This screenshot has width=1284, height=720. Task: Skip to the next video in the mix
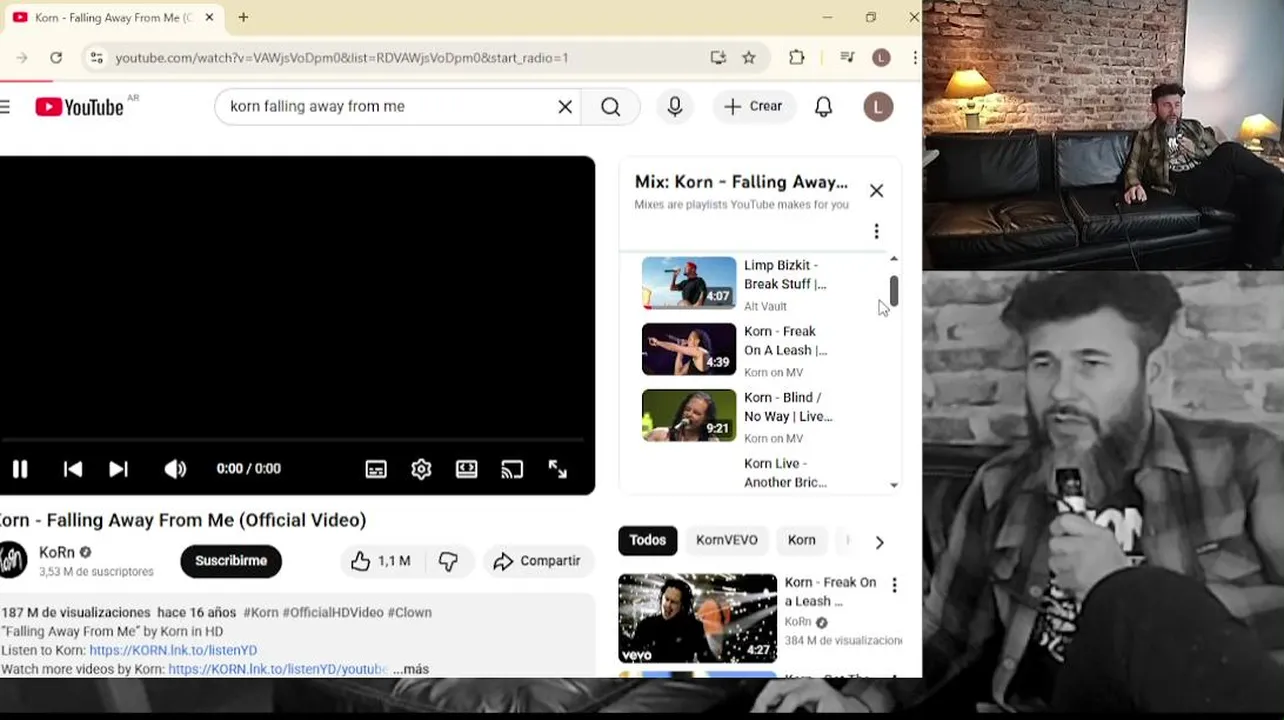[x=118, y=469]
